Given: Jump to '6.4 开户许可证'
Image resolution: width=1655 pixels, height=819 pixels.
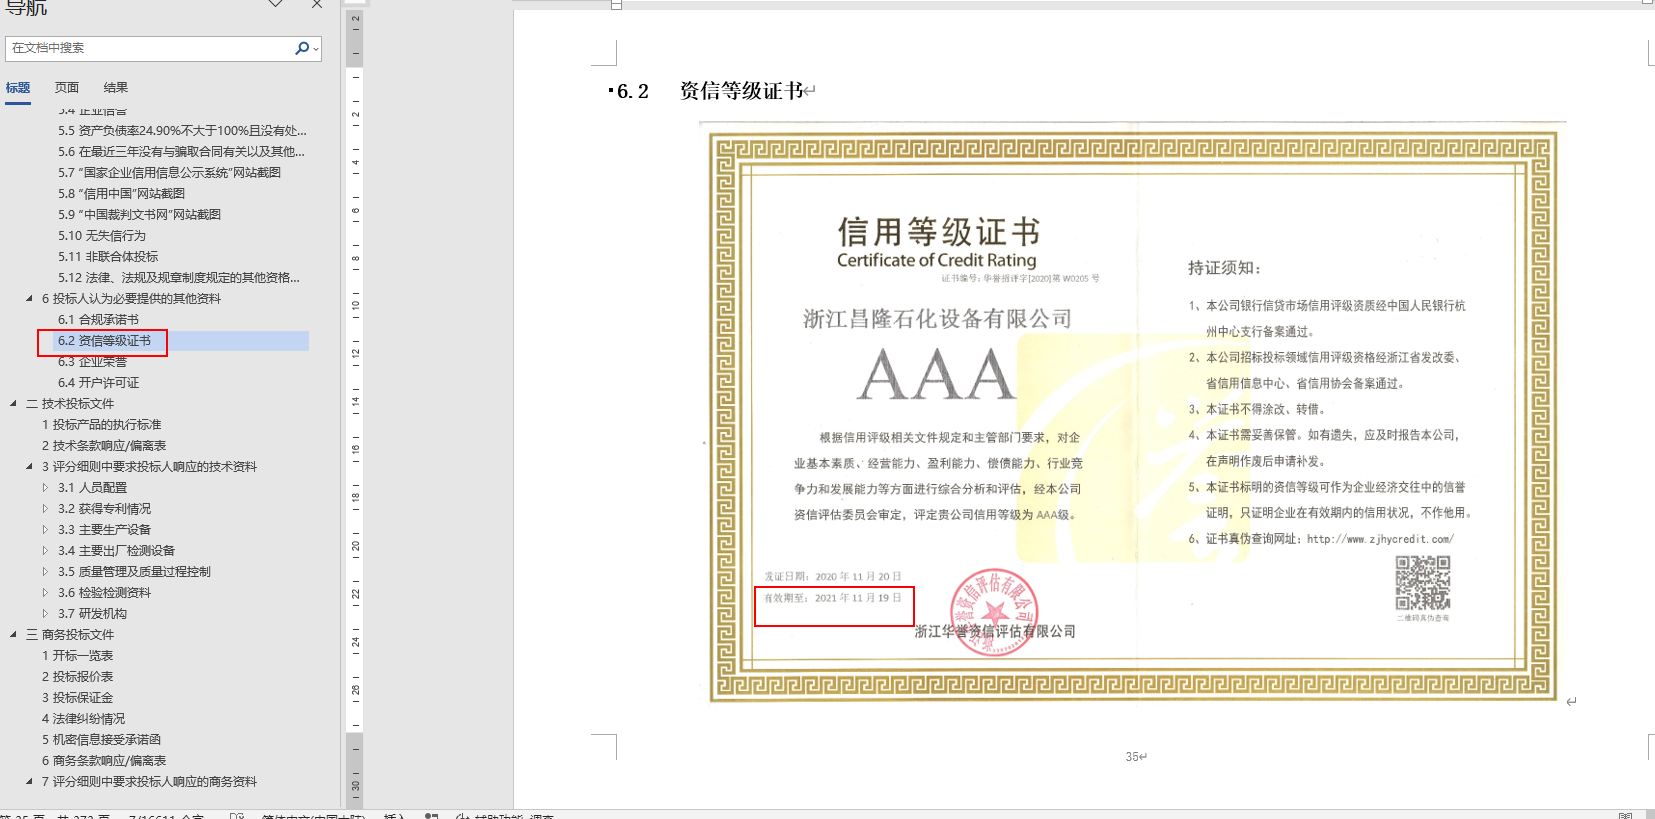Looking at the screenshot, I should coord(98,383).
